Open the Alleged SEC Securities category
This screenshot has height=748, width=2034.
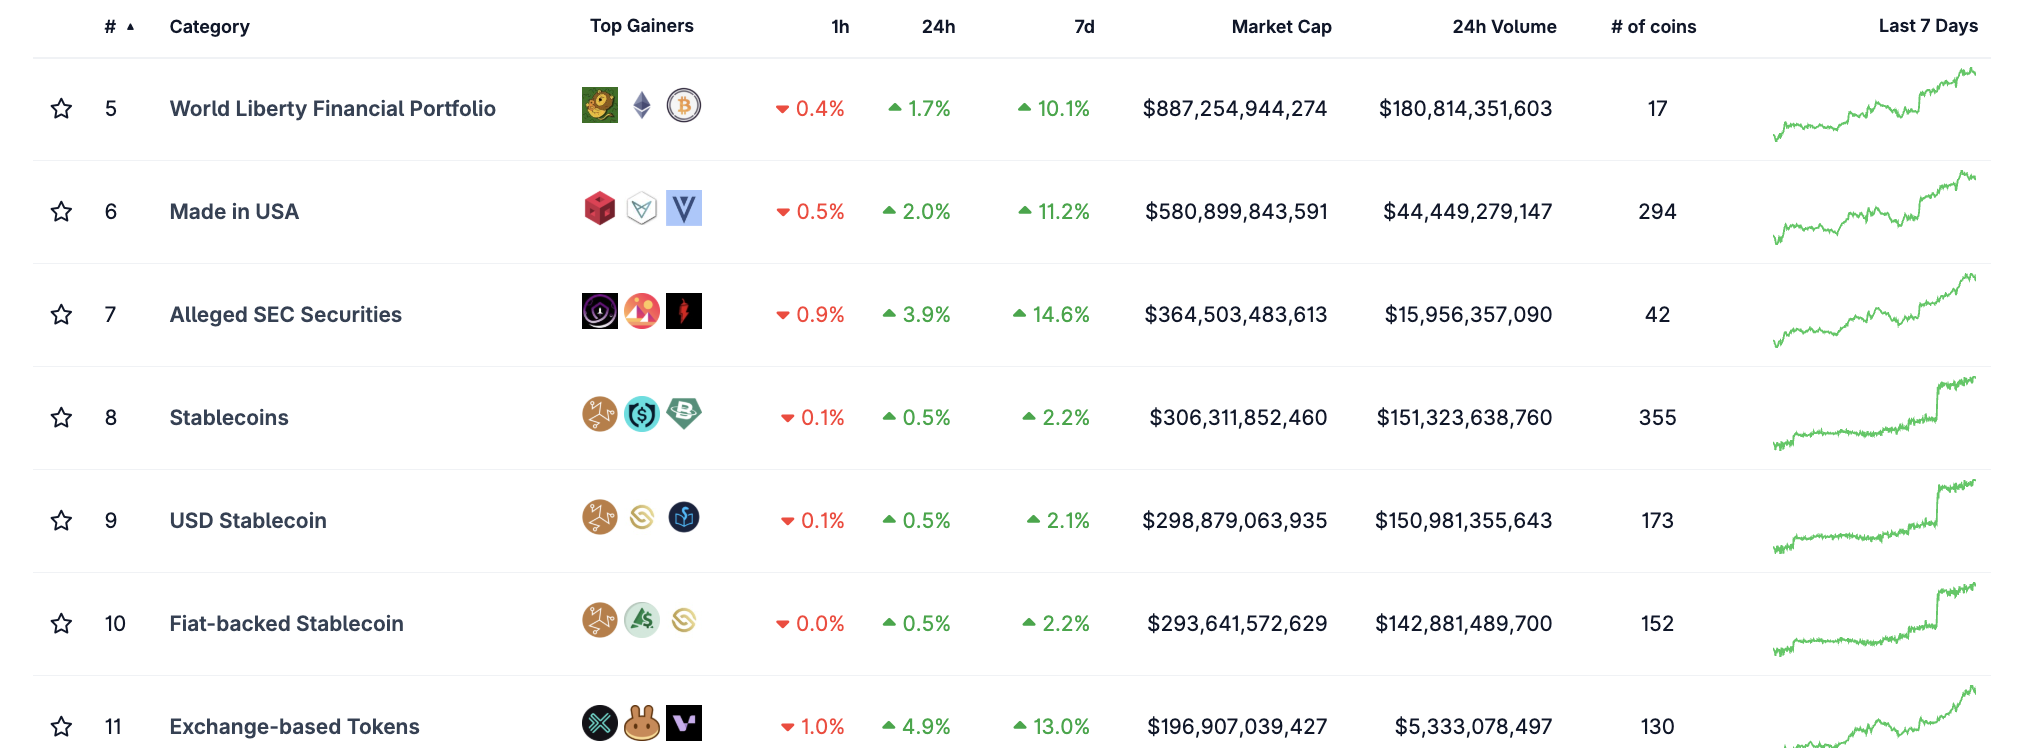(x=286, y=314)
